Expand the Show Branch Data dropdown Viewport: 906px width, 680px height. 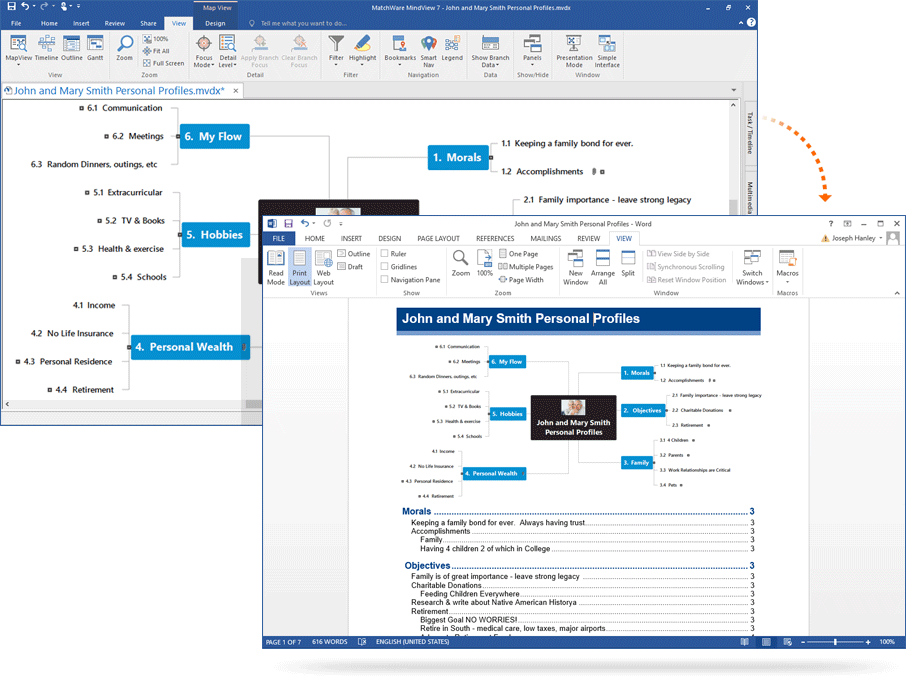tap(490, 51)
